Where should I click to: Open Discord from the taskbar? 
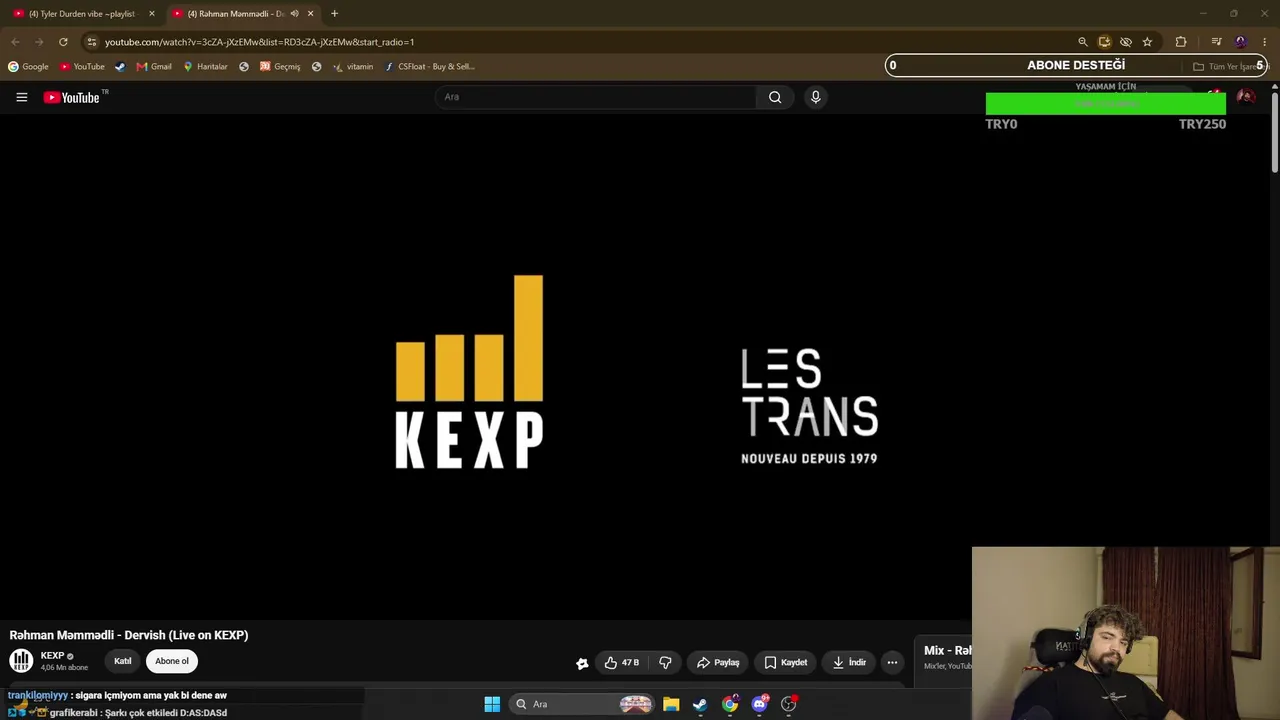point(760,704)
